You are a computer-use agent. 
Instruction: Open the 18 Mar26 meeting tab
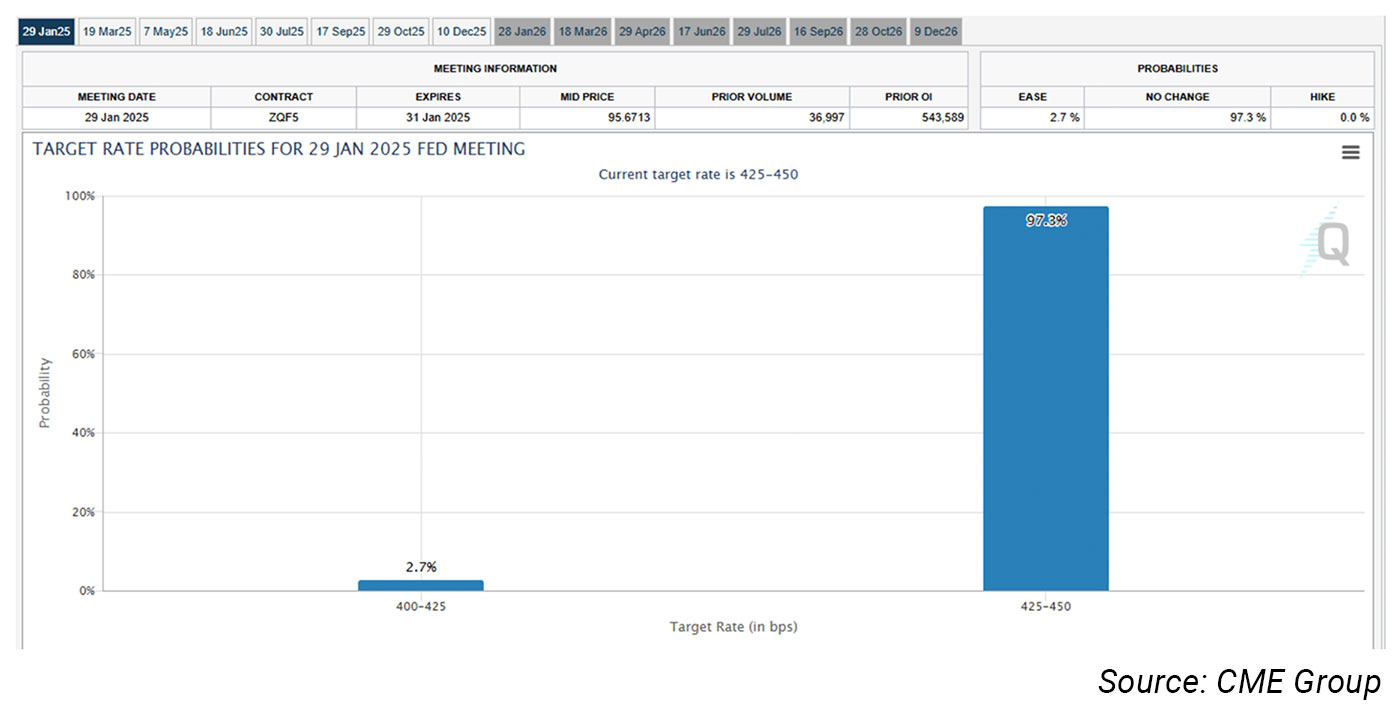[582, 32]
